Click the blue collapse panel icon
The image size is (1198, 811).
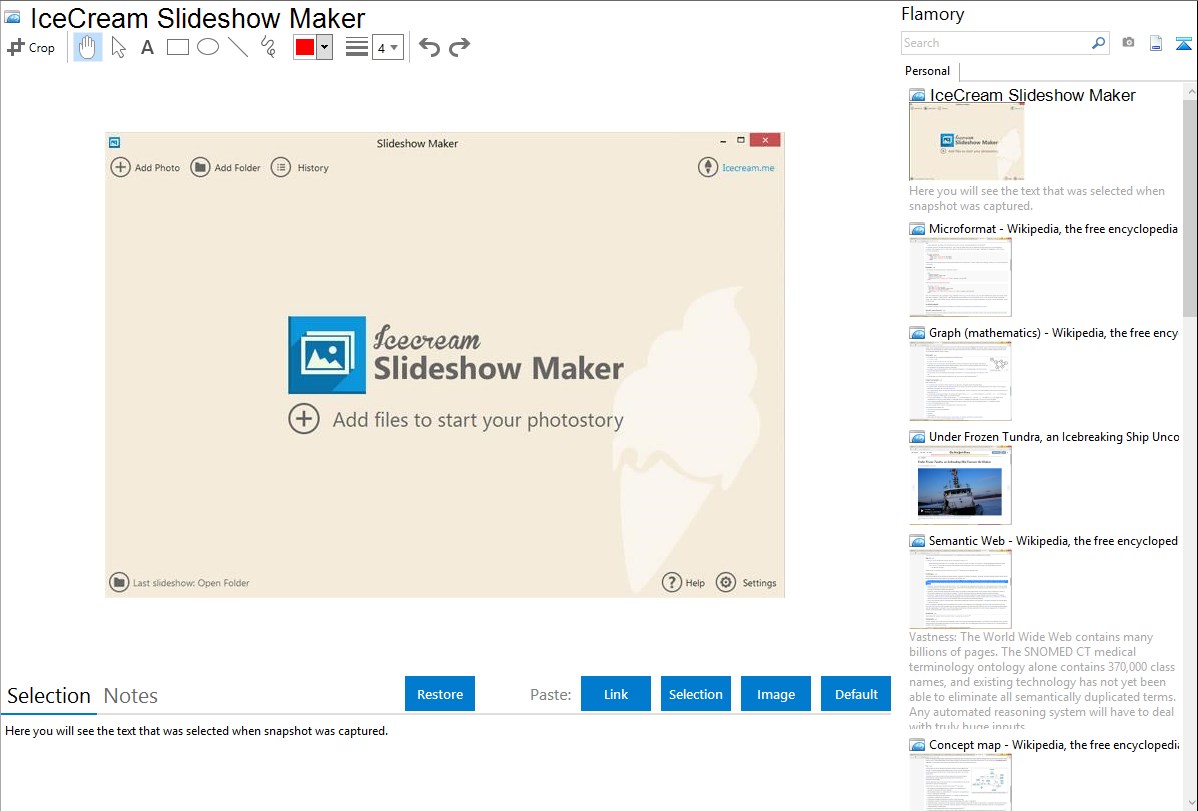pos(1183,43)
